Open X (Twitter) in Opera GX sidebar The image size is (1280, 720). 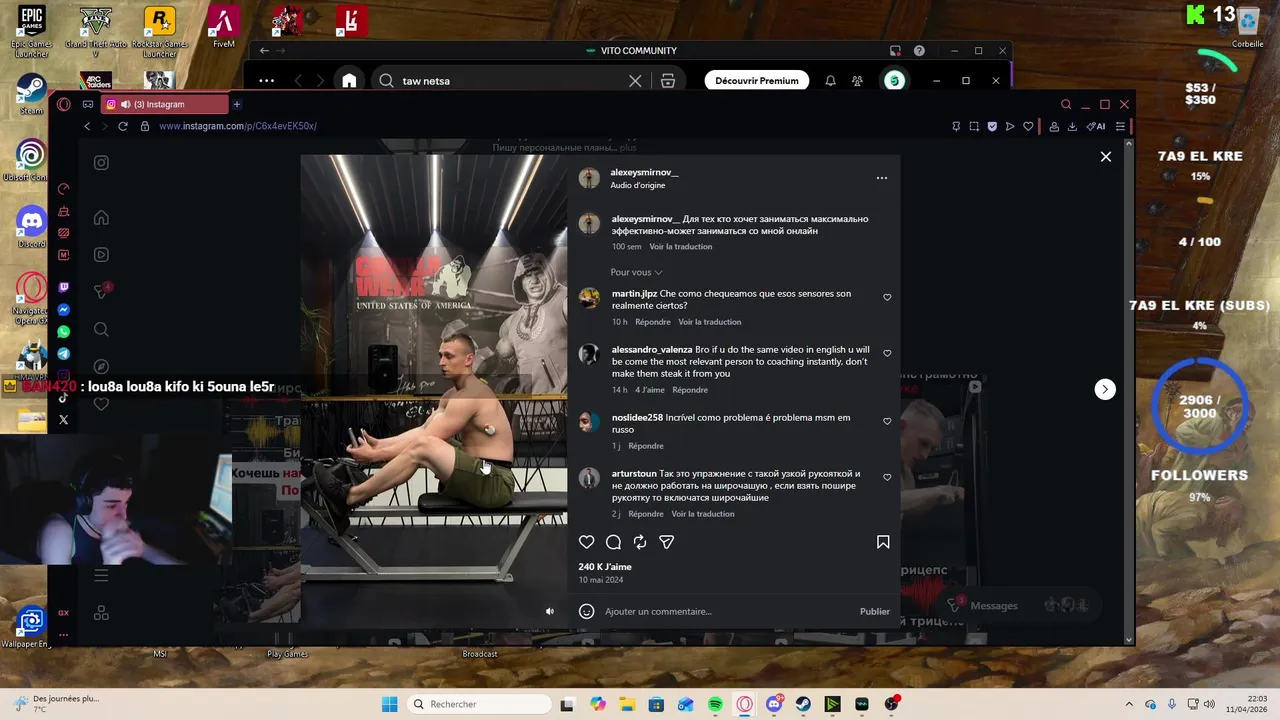click(x=64, y=420)
